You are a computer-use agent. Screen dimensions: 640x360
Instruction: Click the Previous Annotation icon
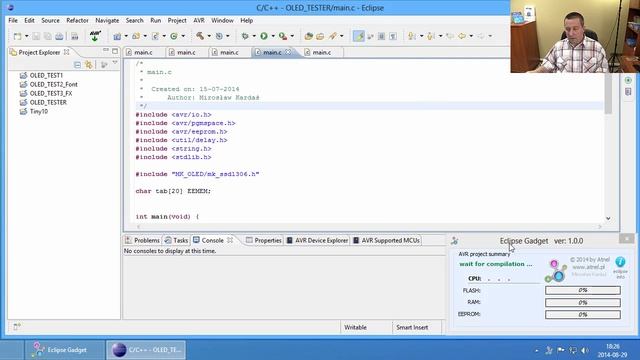pos(431,36)
